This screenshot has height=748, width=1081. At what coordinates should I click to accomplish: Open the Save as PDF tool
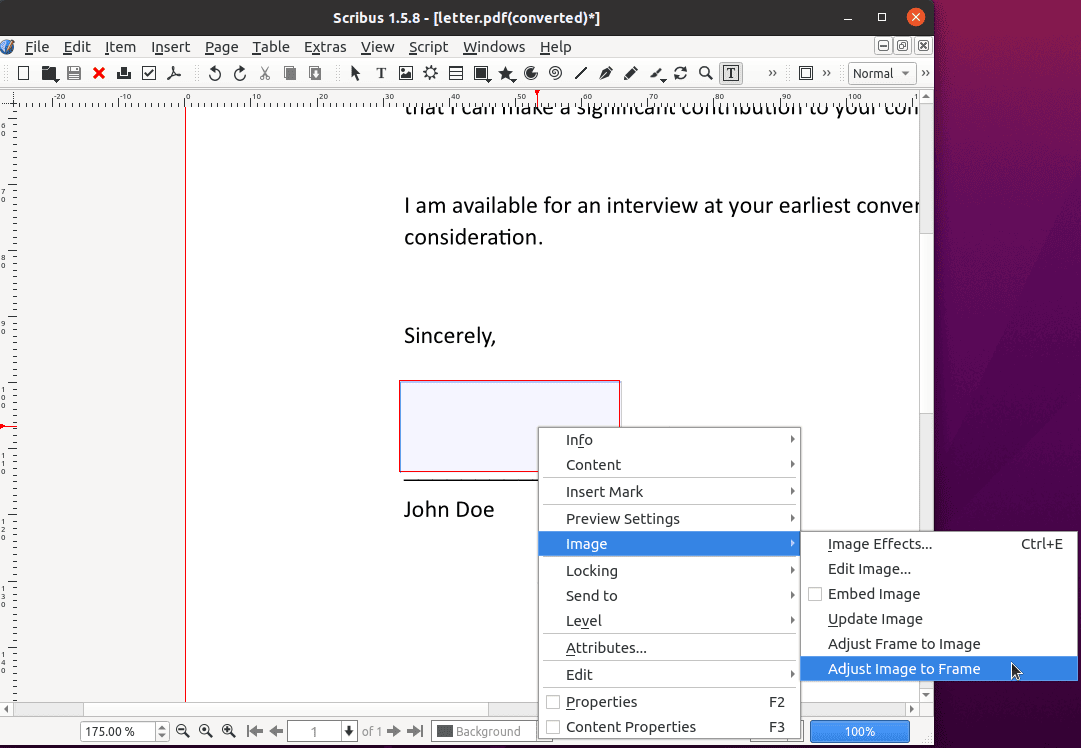click(x=173, y=73)
